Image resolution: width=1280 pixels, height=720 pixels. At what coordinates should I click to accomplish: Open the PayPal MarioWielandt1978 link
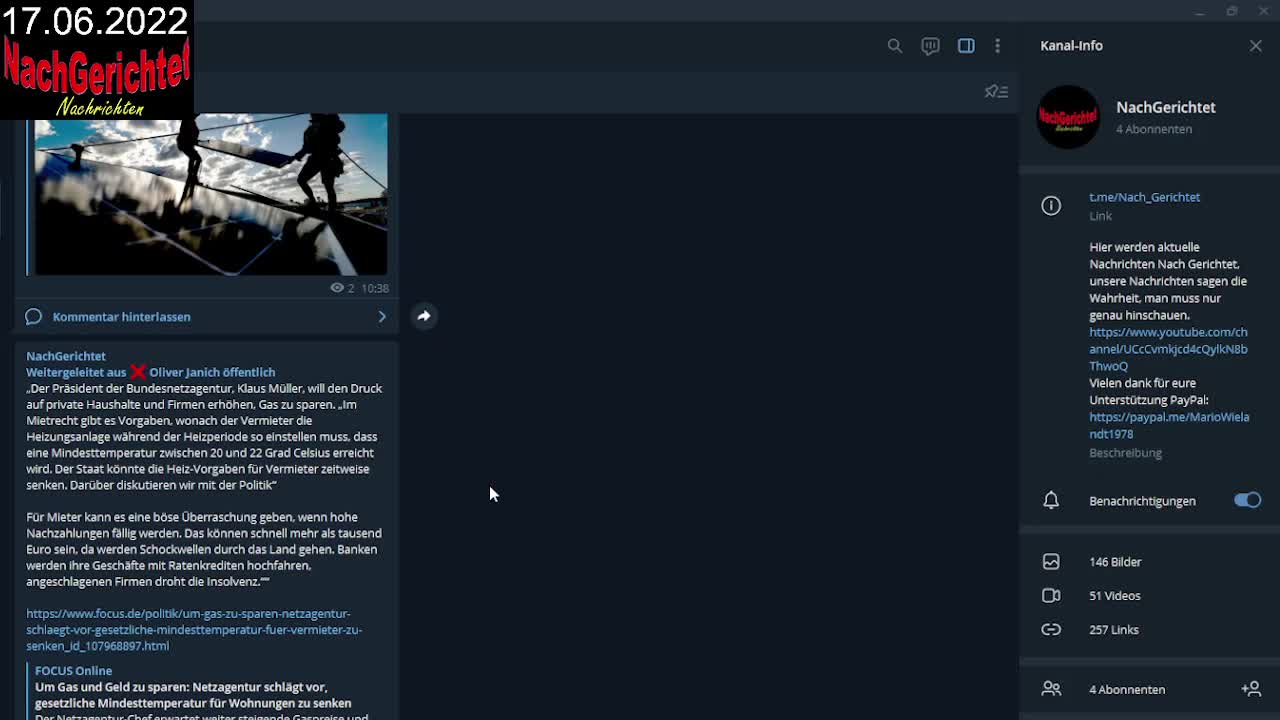[x=1169, y=425]
